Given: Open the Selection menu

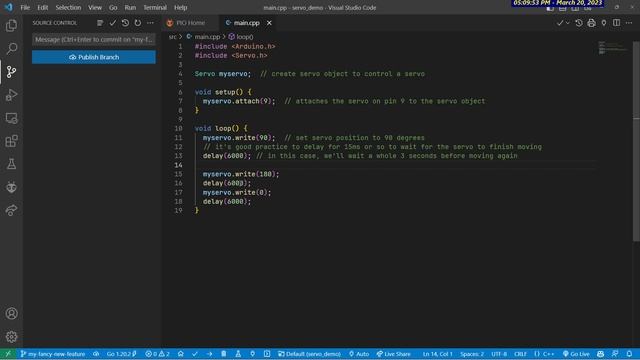Looking at the screenshot, I should tap(68, 7).
